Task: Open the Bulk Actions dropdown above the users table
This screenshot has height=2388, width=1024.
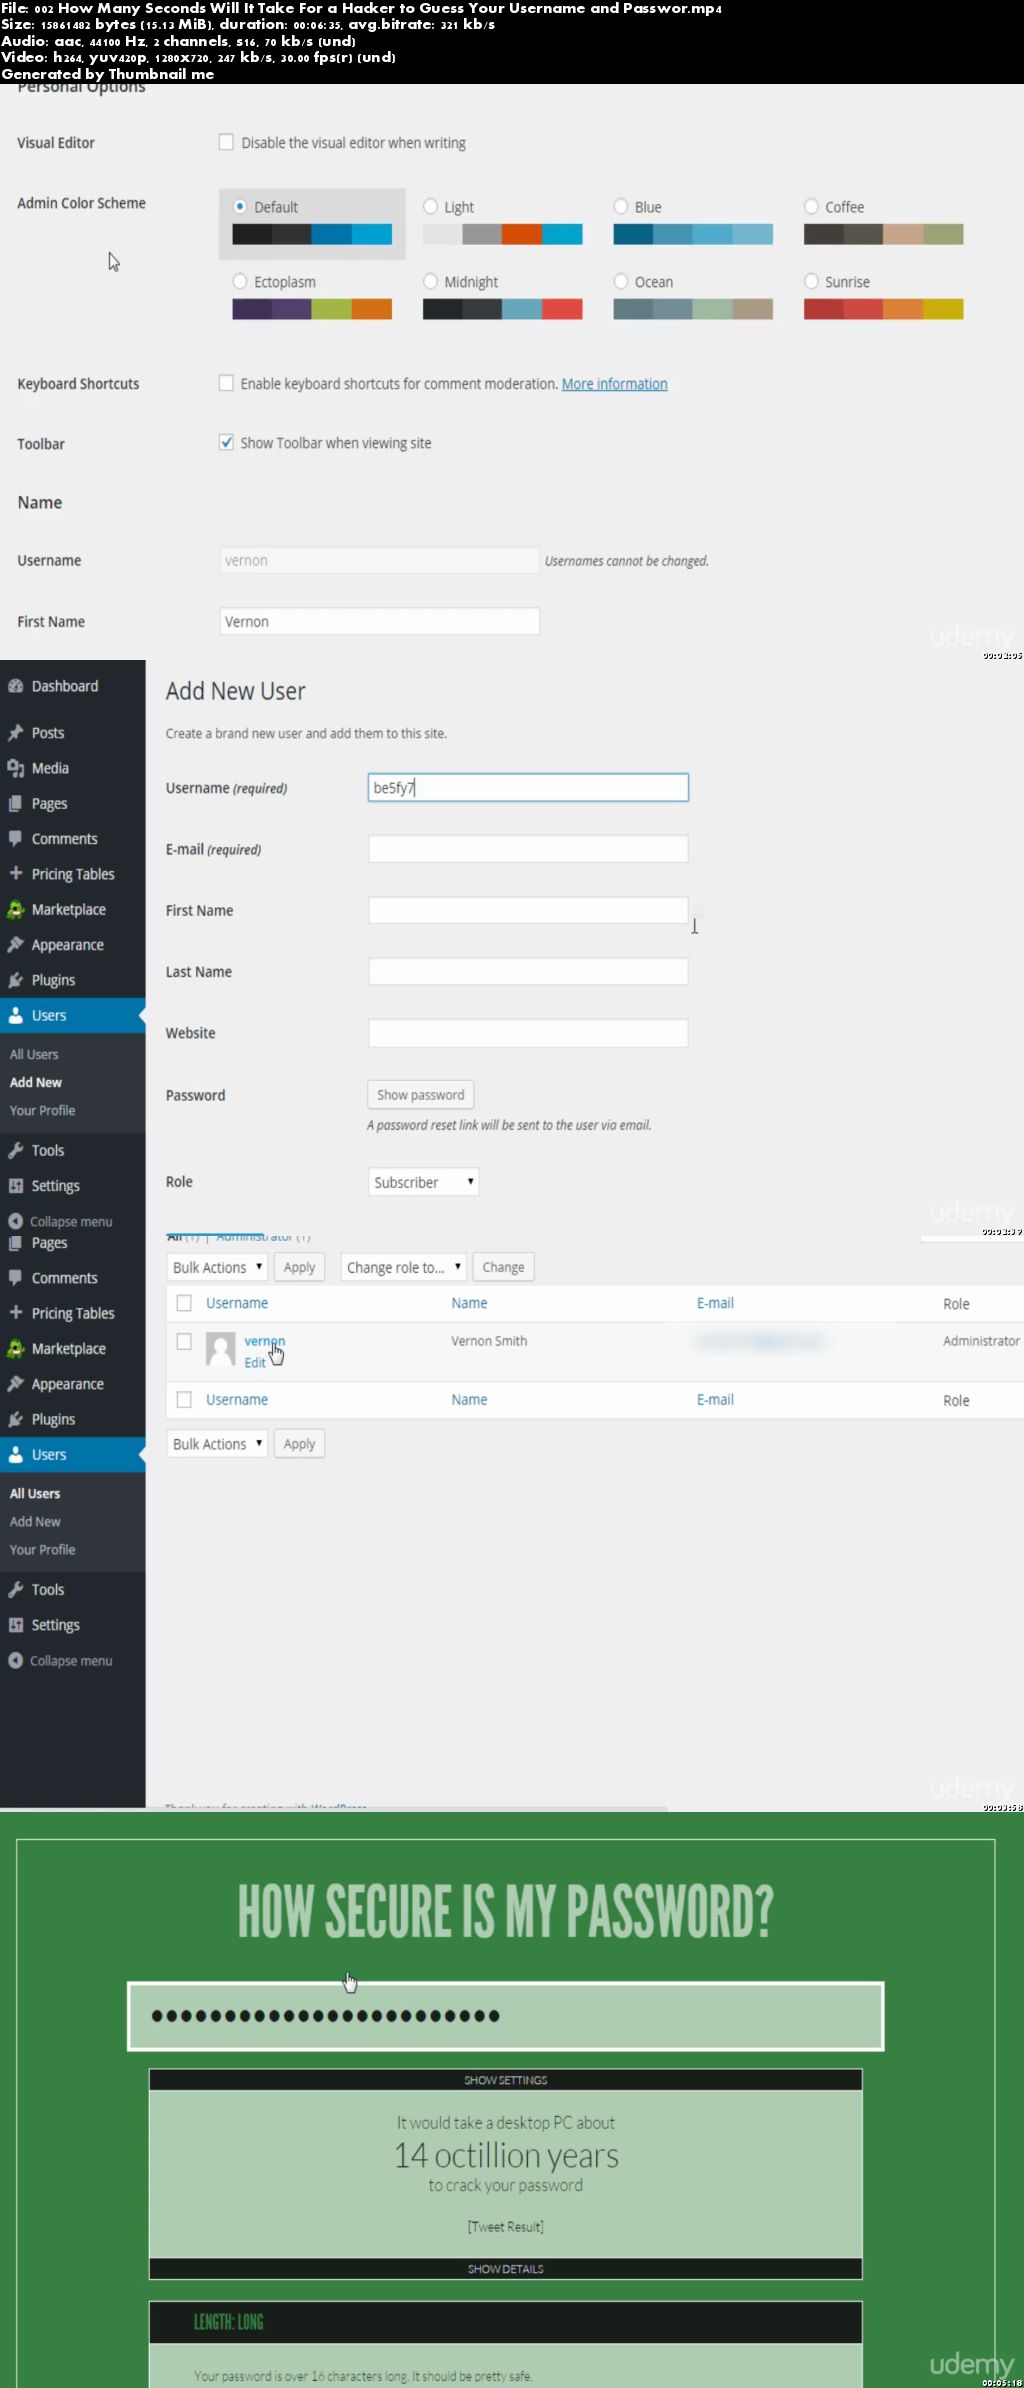Action: [x=217, y=1267]
